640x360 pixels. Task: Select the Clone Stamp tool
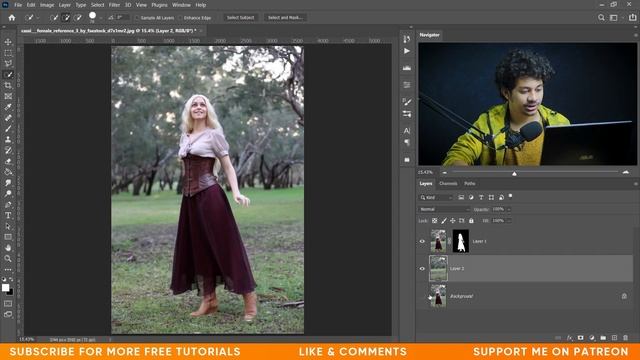(x=8, y=140)
